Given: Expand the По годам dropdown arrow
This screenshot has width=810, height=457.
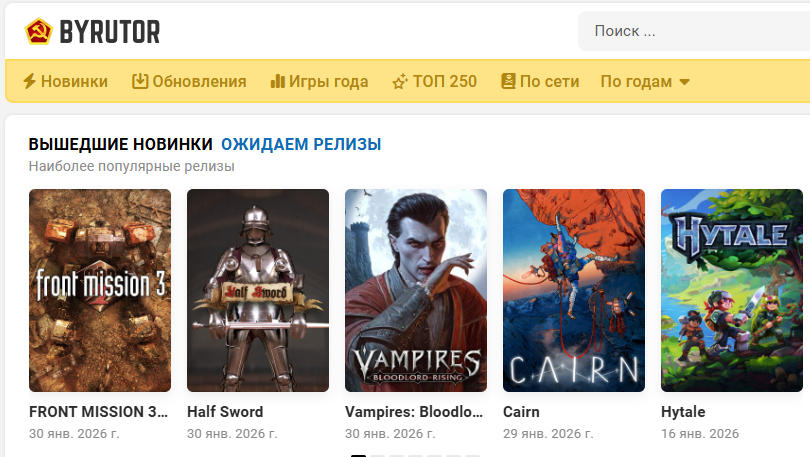Looking at the screenshot, I should (684, 82).
